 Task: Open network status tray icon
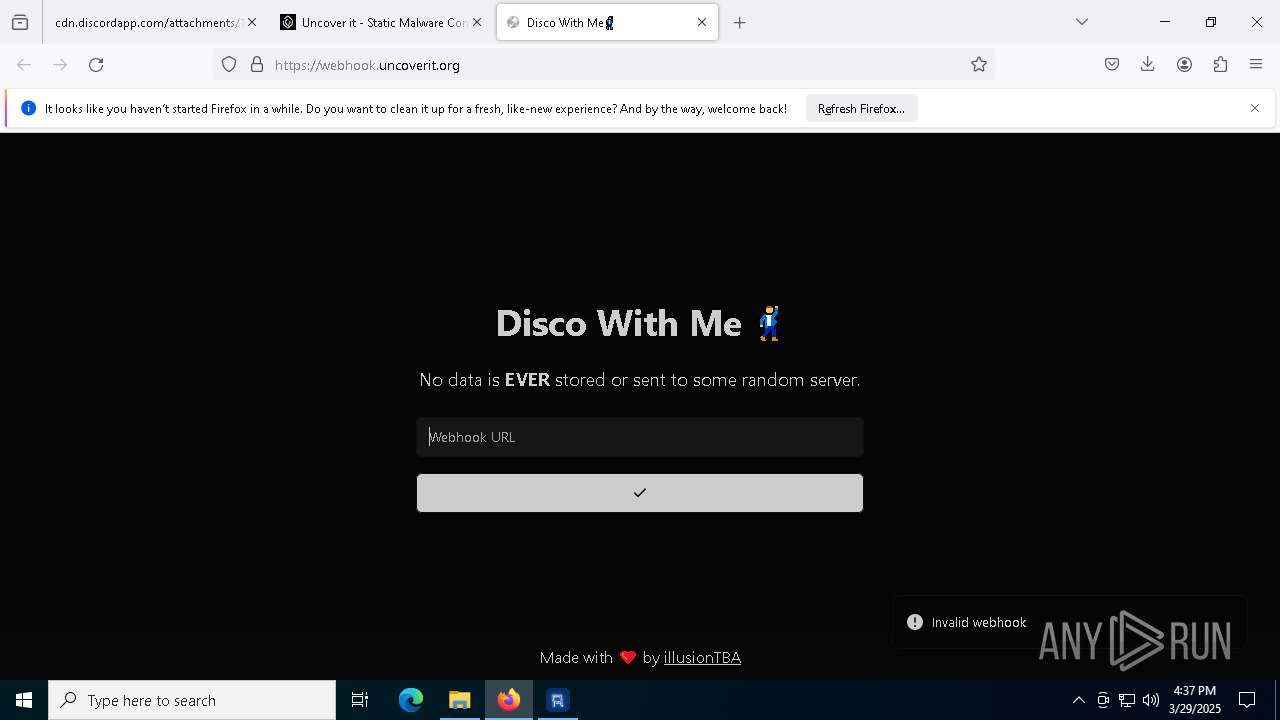coord(1127,700)
